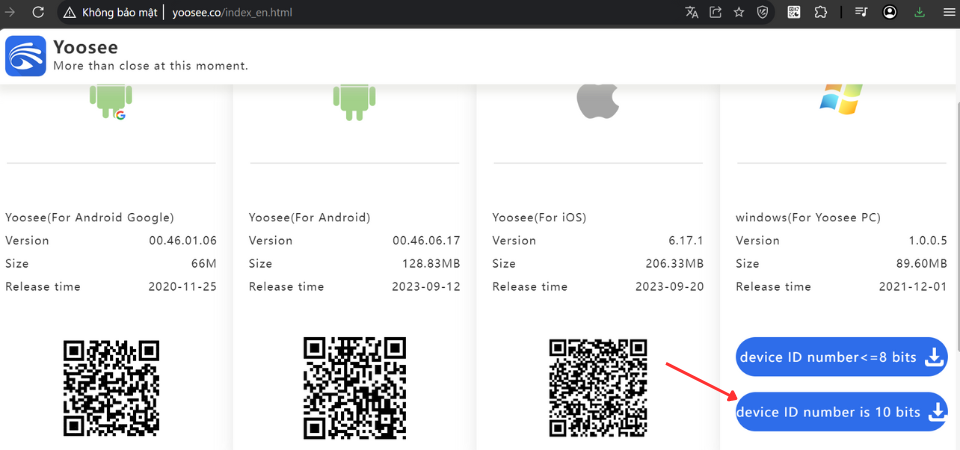This screenshot has width=960, height=450.
Task: Click the Yoosee logo icon
Action: click(x=26, y=56)
